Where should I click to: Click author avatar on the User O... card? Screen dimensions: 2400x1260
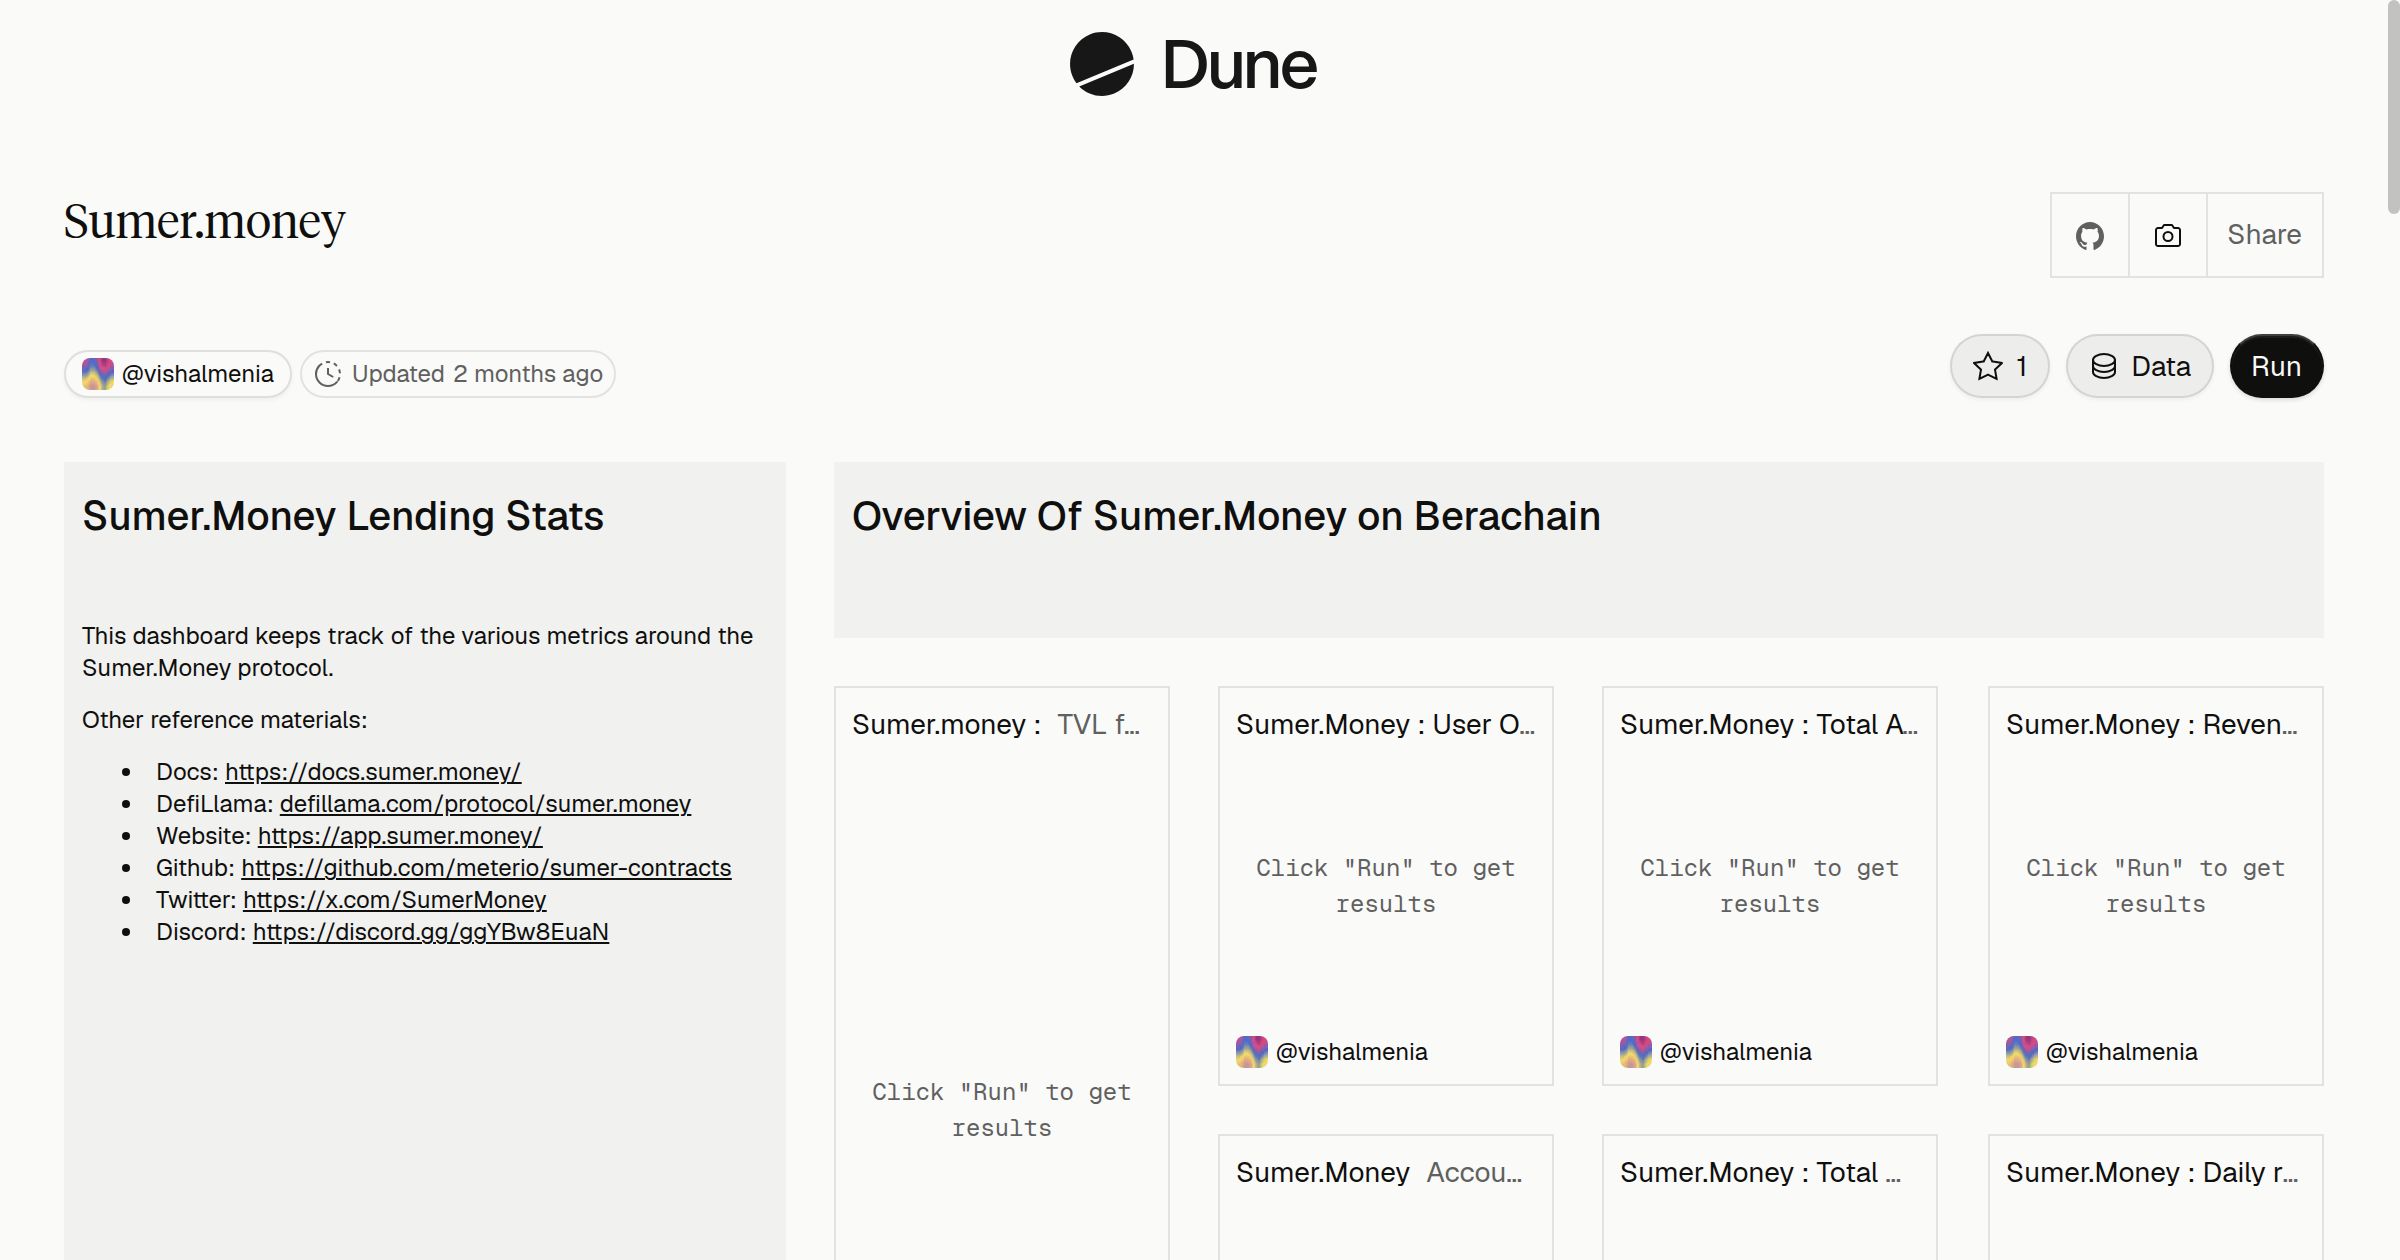(1252, 1052)
